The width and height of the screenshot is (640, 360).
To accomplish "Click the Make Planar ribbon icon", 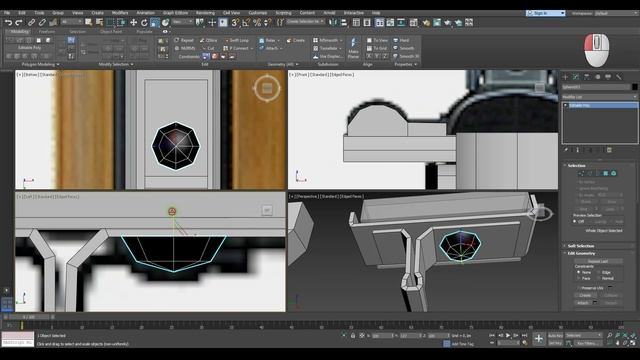I will pos(353,48).
